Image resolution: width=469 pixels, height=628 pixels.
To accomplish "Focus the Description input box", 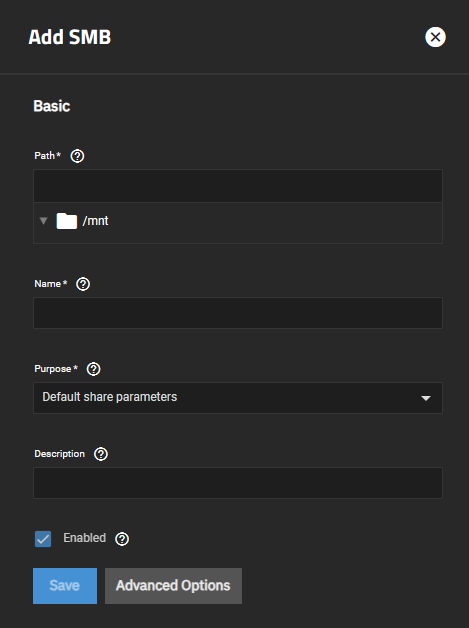I will tap(238, 483).
